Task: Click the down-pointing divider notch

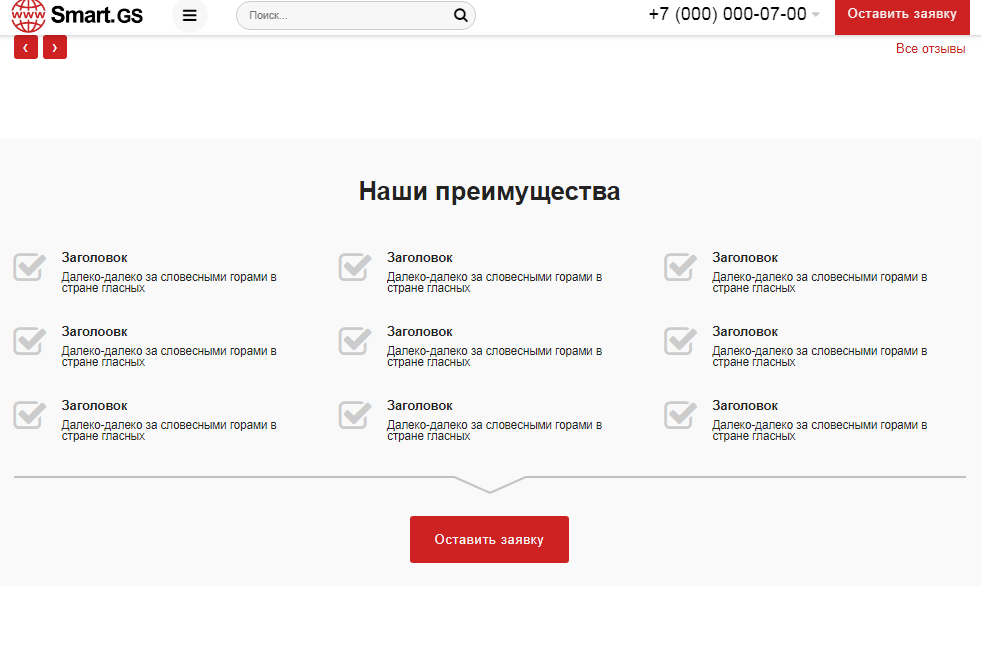Action: 489,485
